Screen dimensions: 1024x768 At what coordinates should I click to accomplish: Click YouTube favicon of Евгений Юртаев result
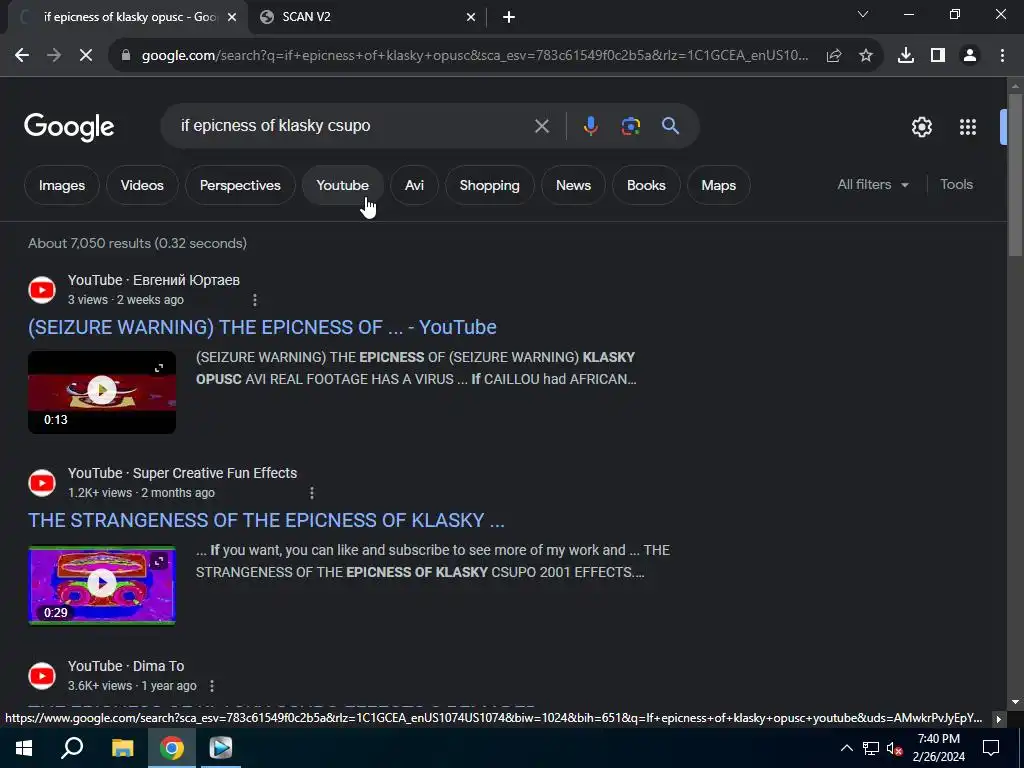point(42,290)
